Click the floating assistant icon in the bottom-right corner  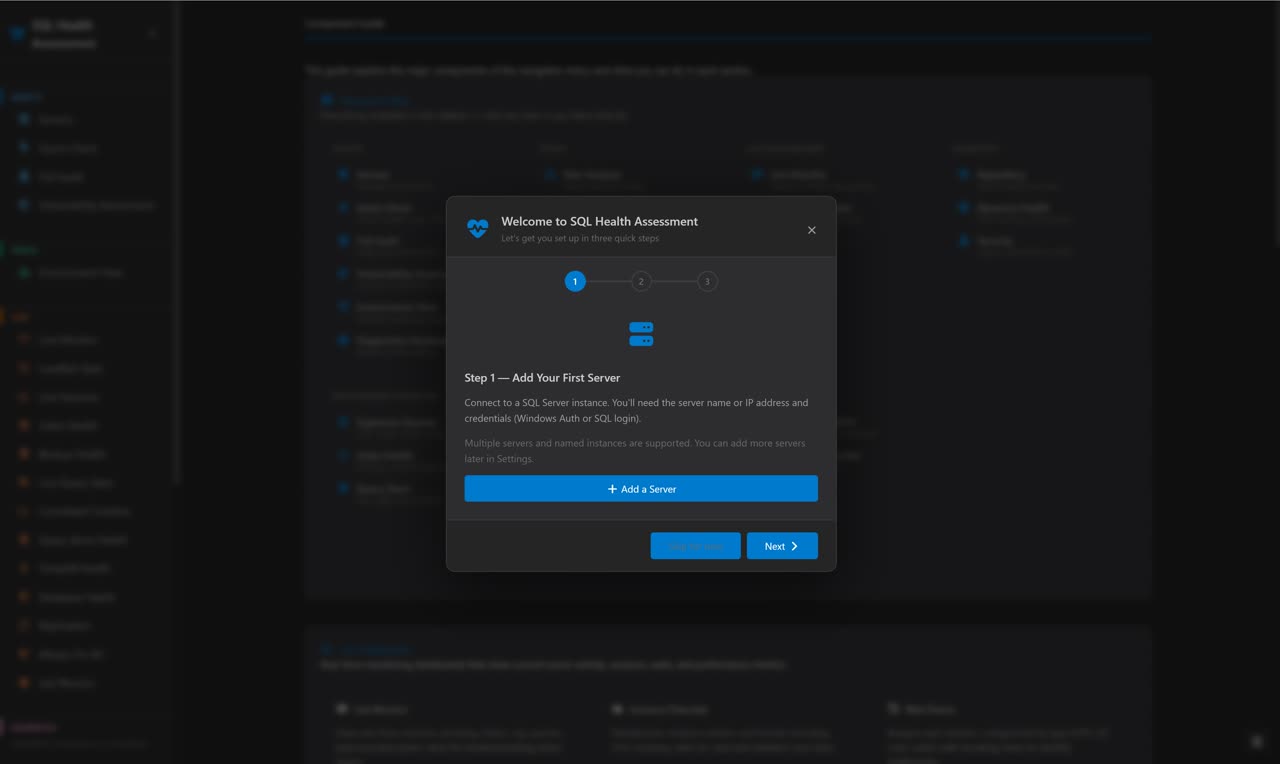tap(1257, 741)
